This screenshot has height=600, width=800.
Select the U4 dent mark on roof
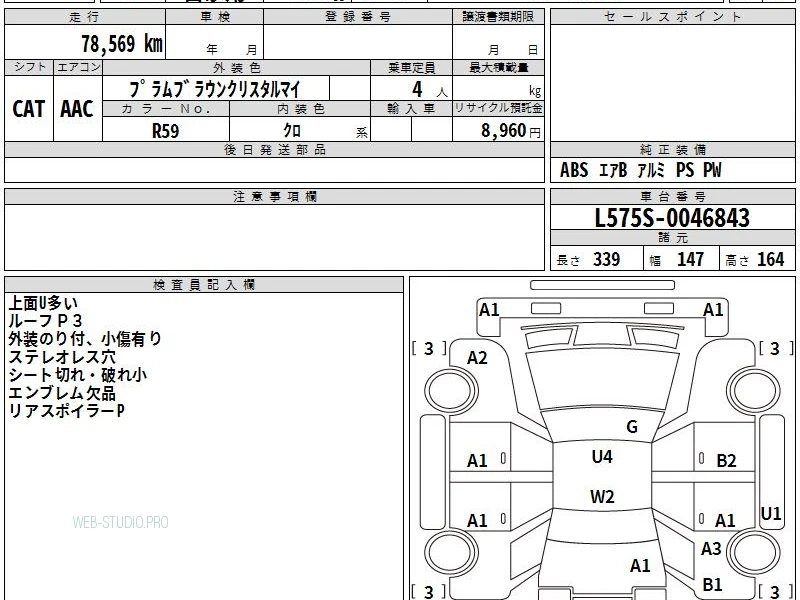coord(602,457)
